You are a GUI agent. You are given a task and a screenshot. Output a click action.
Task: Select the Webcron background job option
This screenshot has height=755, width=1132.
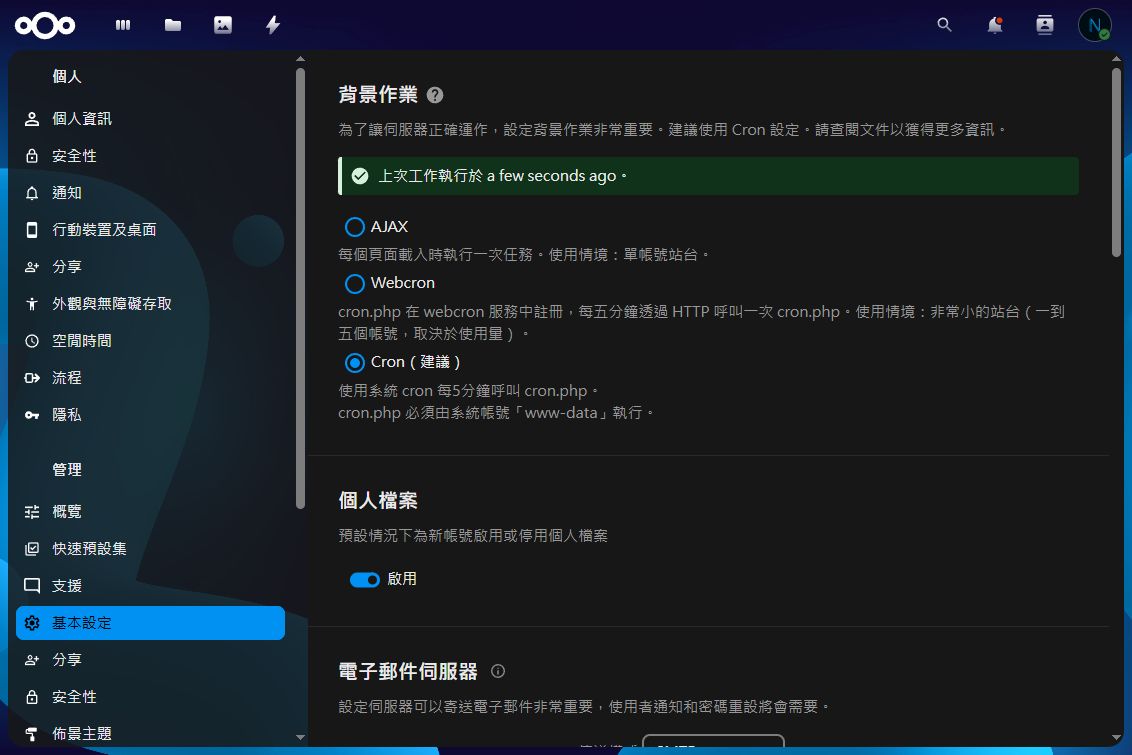click(x=354, y=284)
